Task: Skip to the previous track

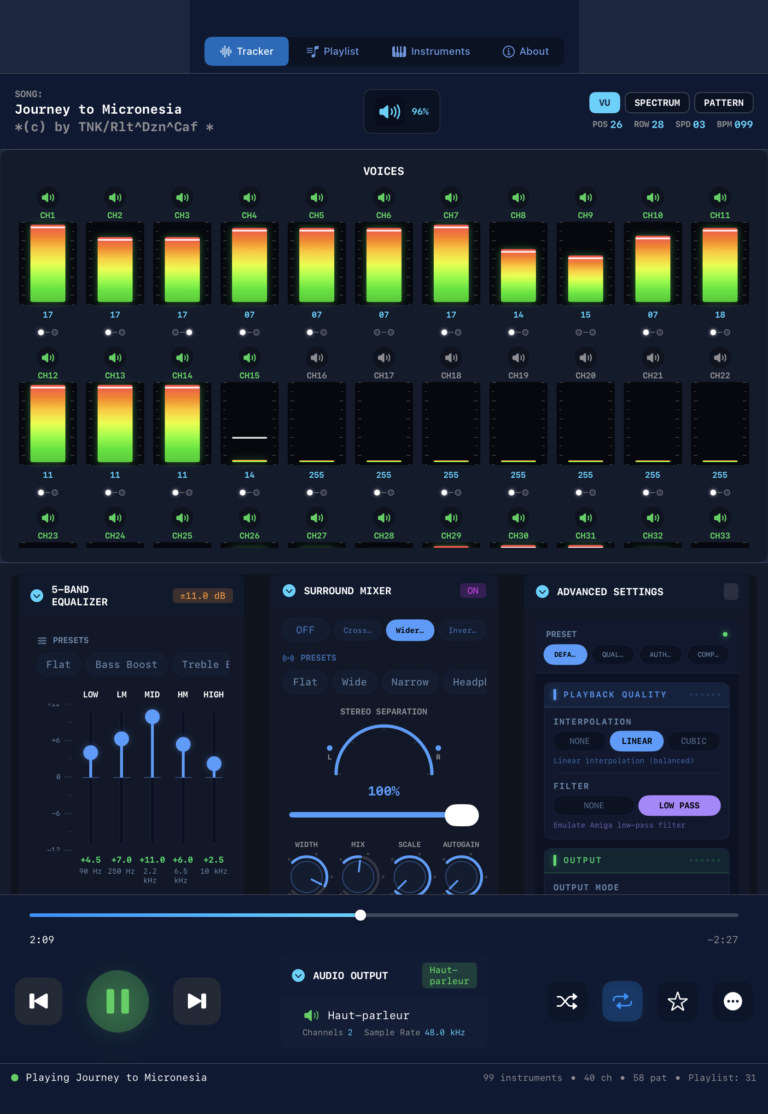Action: point(38,1001)
